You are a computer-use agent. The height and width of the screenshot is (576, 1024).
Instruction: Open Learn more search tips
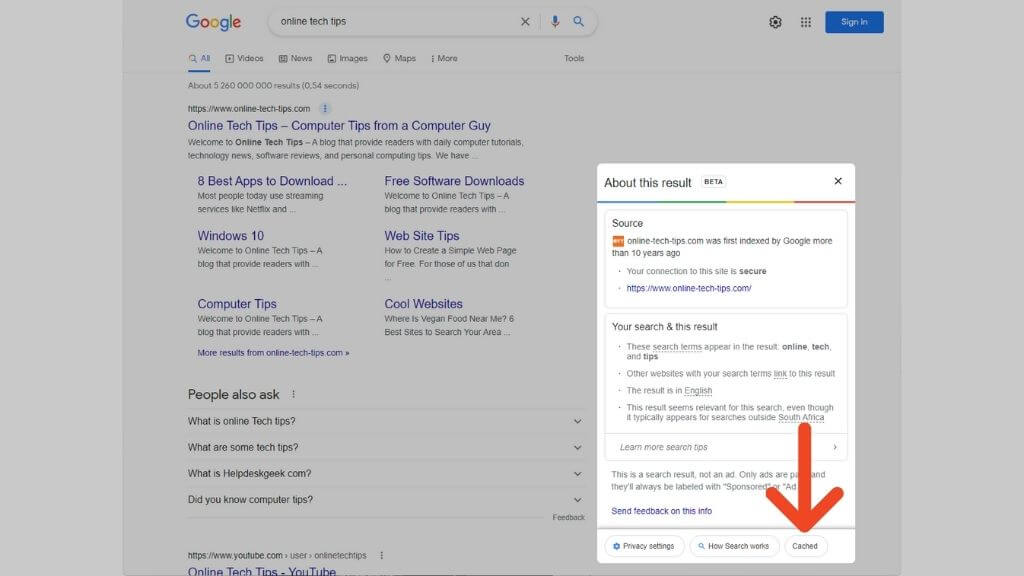coord(726,447)
